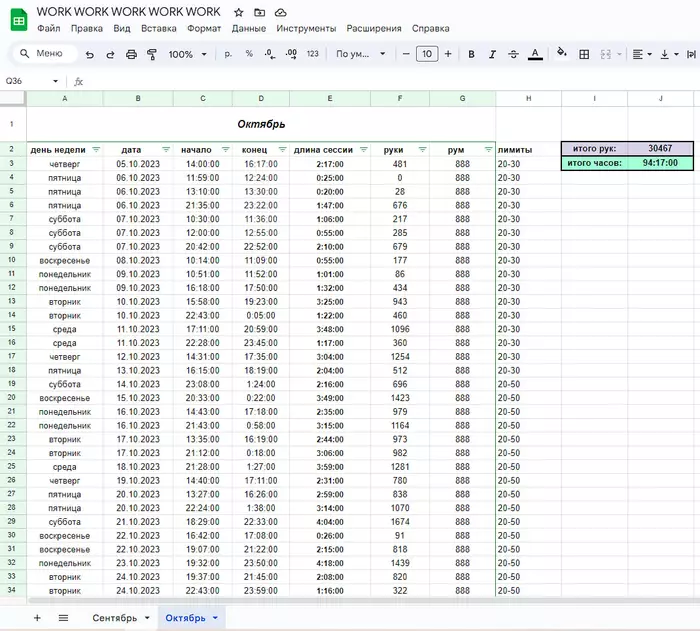
Task: Search menus with the Меню box
Action: point(44,54)
